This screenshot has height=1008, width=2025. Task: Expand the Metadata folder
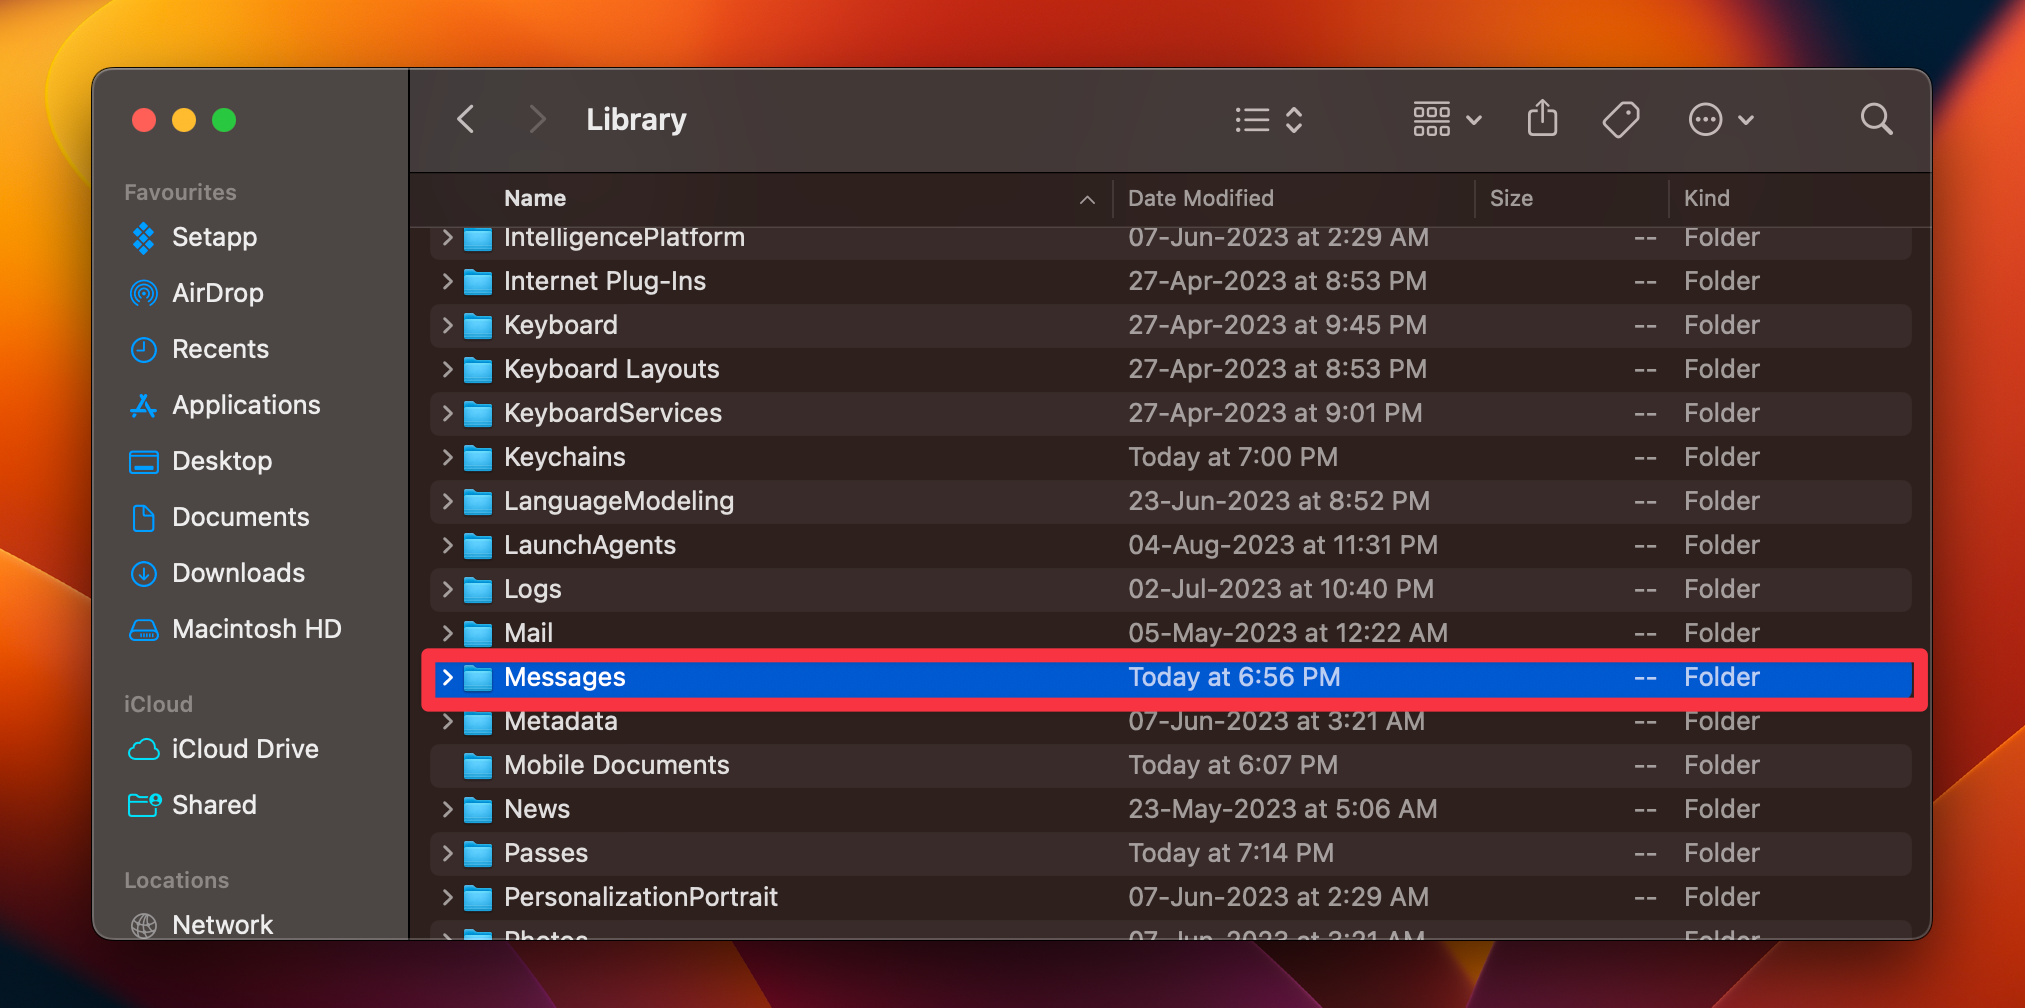447,721
